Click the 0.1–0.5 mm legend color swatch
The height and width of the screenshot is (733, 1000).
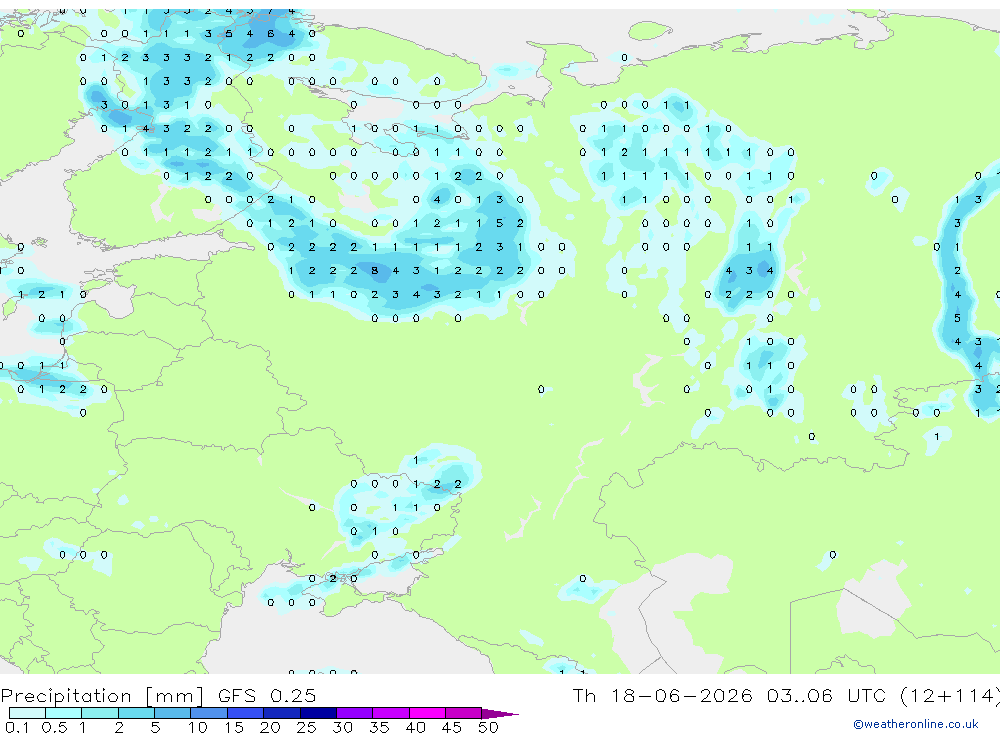[27, 713]
